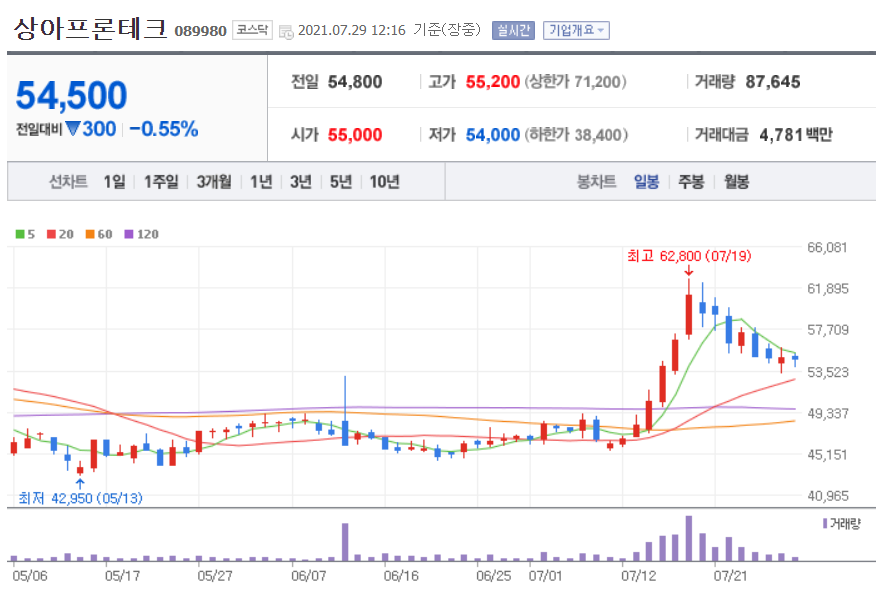This screenshot has width=876, height=592.
Task: Click the -0.55% change rate
Action: tap(164, 129)
